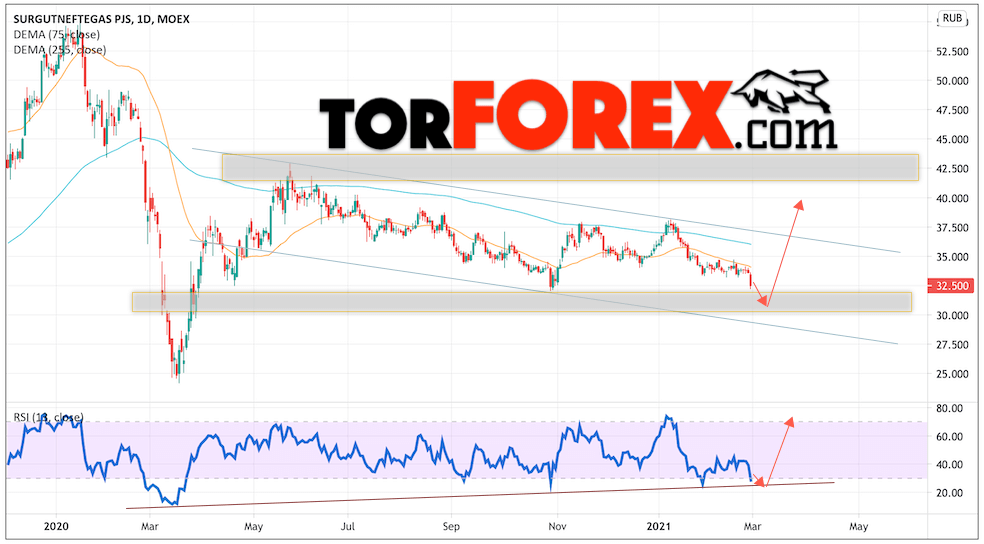The width and height of the screenshot is (984, 544).
Task: Click the 2020 time axis label
Action: coord(55,527)
